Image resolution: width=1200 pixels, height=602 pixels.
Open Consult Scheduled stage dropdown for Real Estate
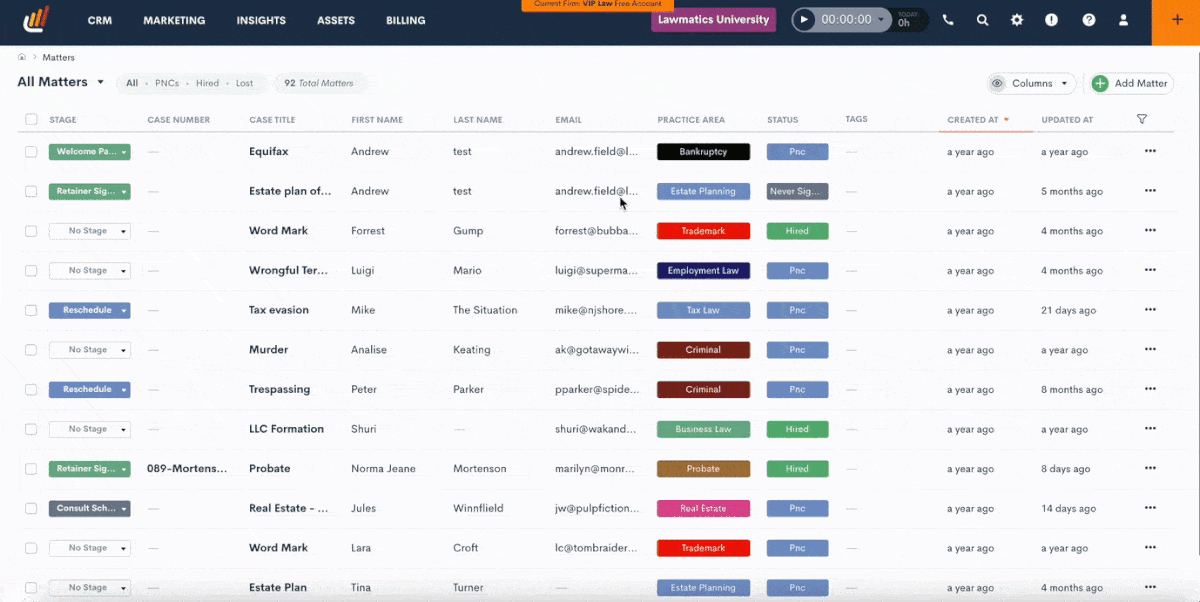click(x=89, y=508)
